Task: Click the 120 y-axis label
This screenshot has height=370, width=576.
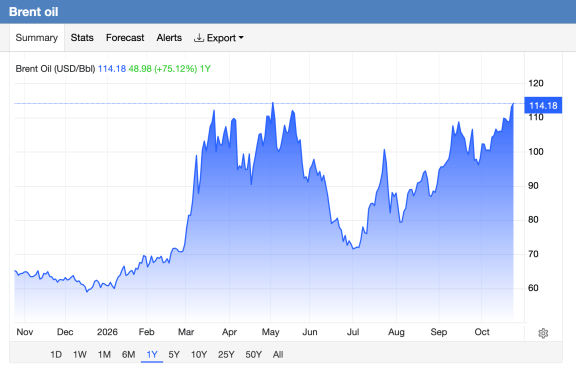Action: coord(536,83)
